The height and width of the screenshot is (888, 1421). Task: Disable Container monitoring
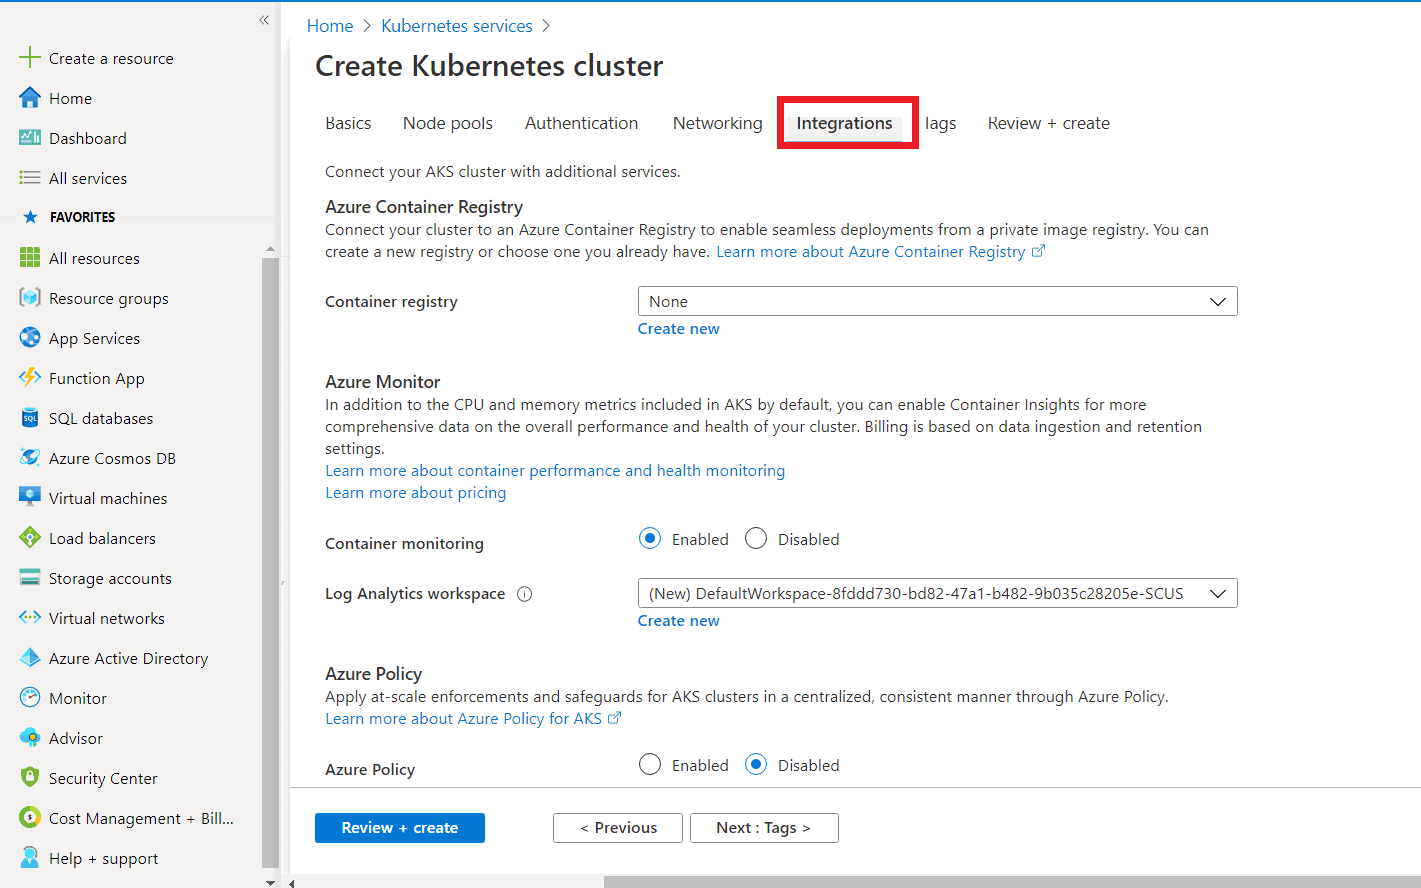756,538
